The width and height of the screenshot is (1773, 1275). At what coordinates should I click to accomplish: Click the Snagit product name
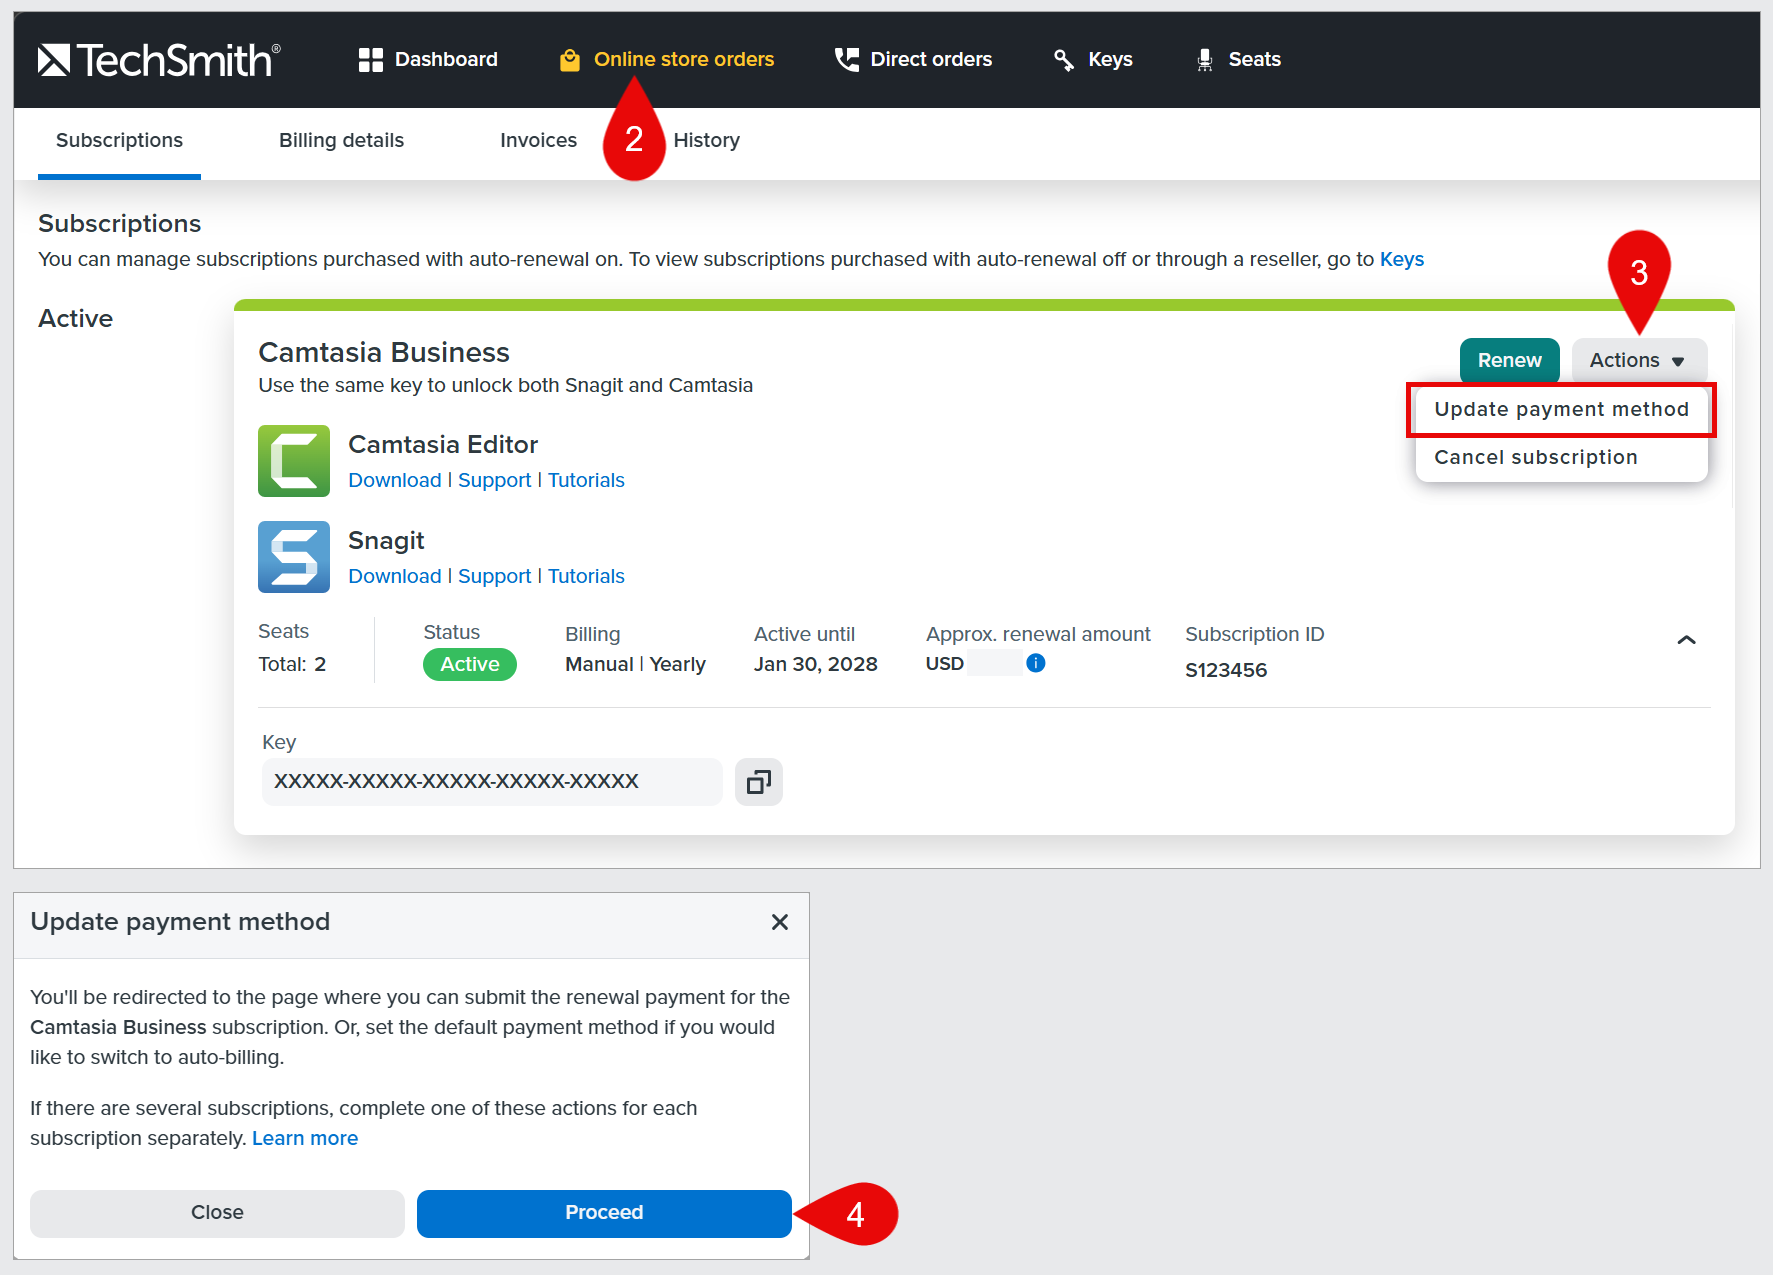(386, 541)
